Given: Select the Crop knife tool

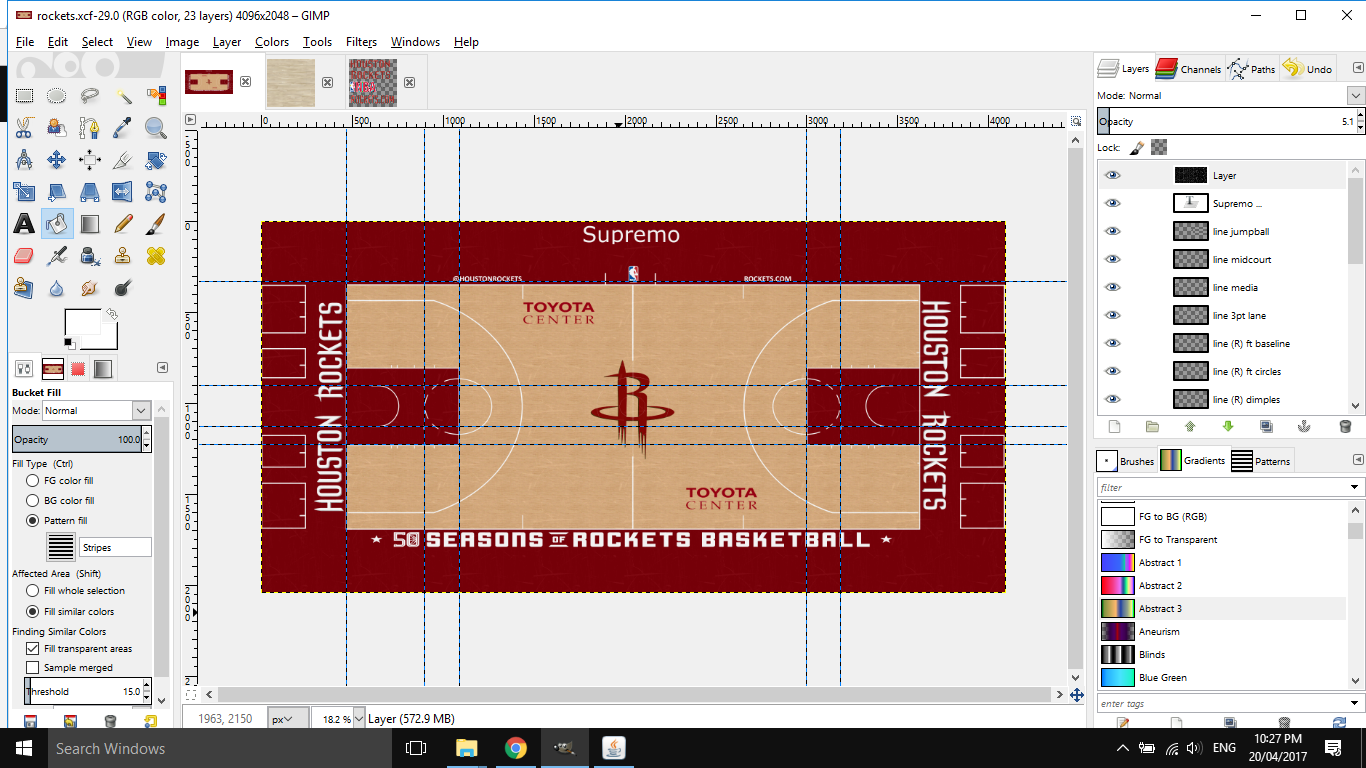Looking at the screenshot, I should (123, 160).
